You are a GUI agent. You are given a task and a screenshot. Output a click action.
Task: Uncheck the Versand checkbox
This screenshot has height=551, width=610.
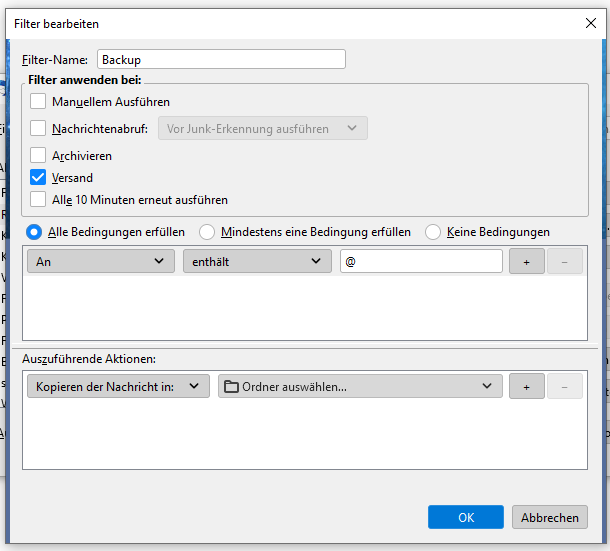38,177
